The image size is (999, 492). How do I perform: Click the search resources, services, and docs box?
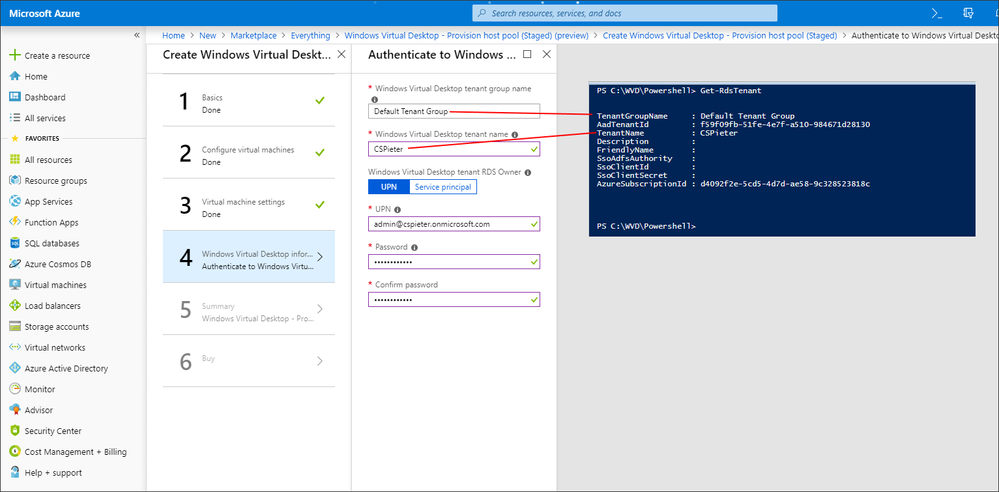tap(625, 13)
